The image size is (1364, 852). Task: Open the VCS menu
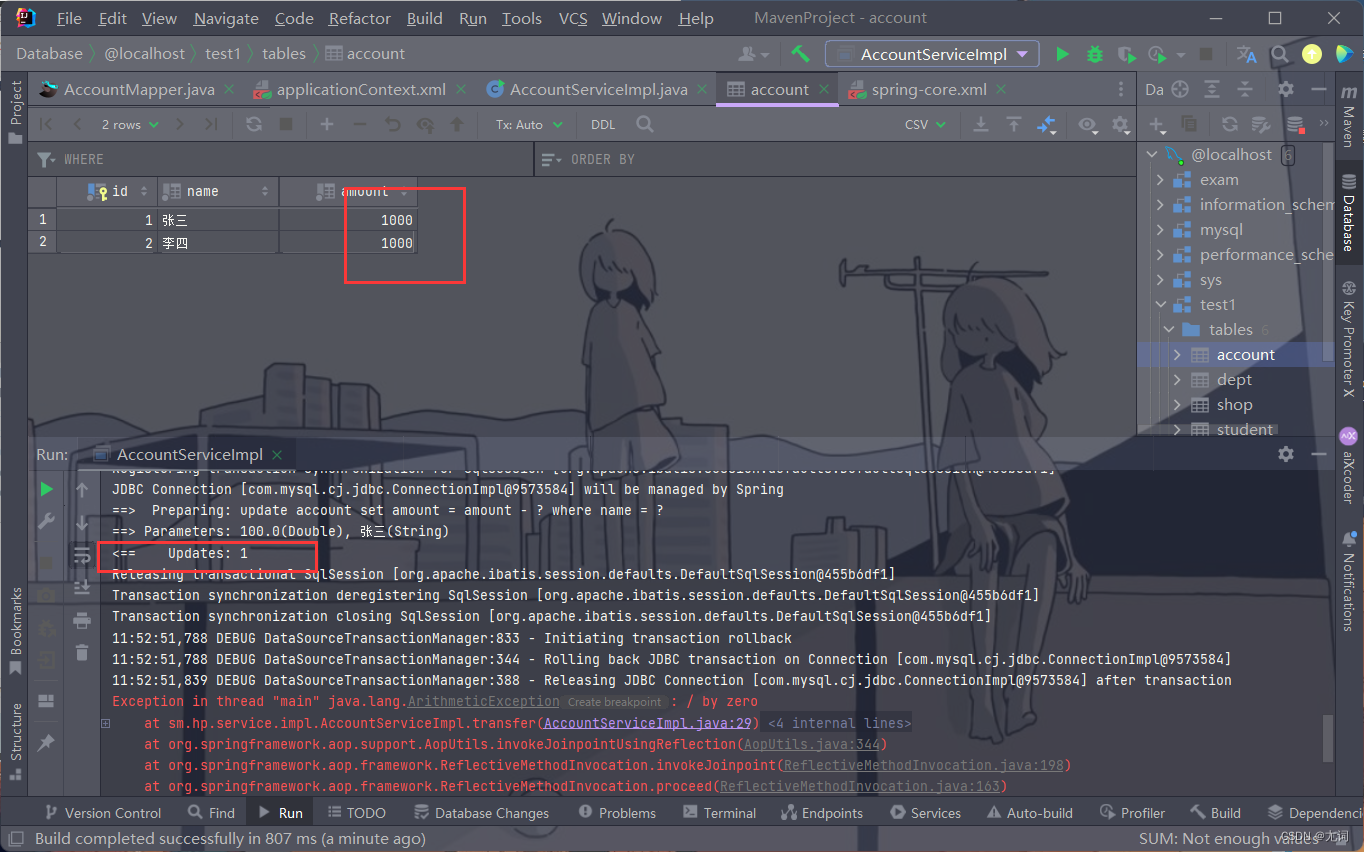coord(573,18)
